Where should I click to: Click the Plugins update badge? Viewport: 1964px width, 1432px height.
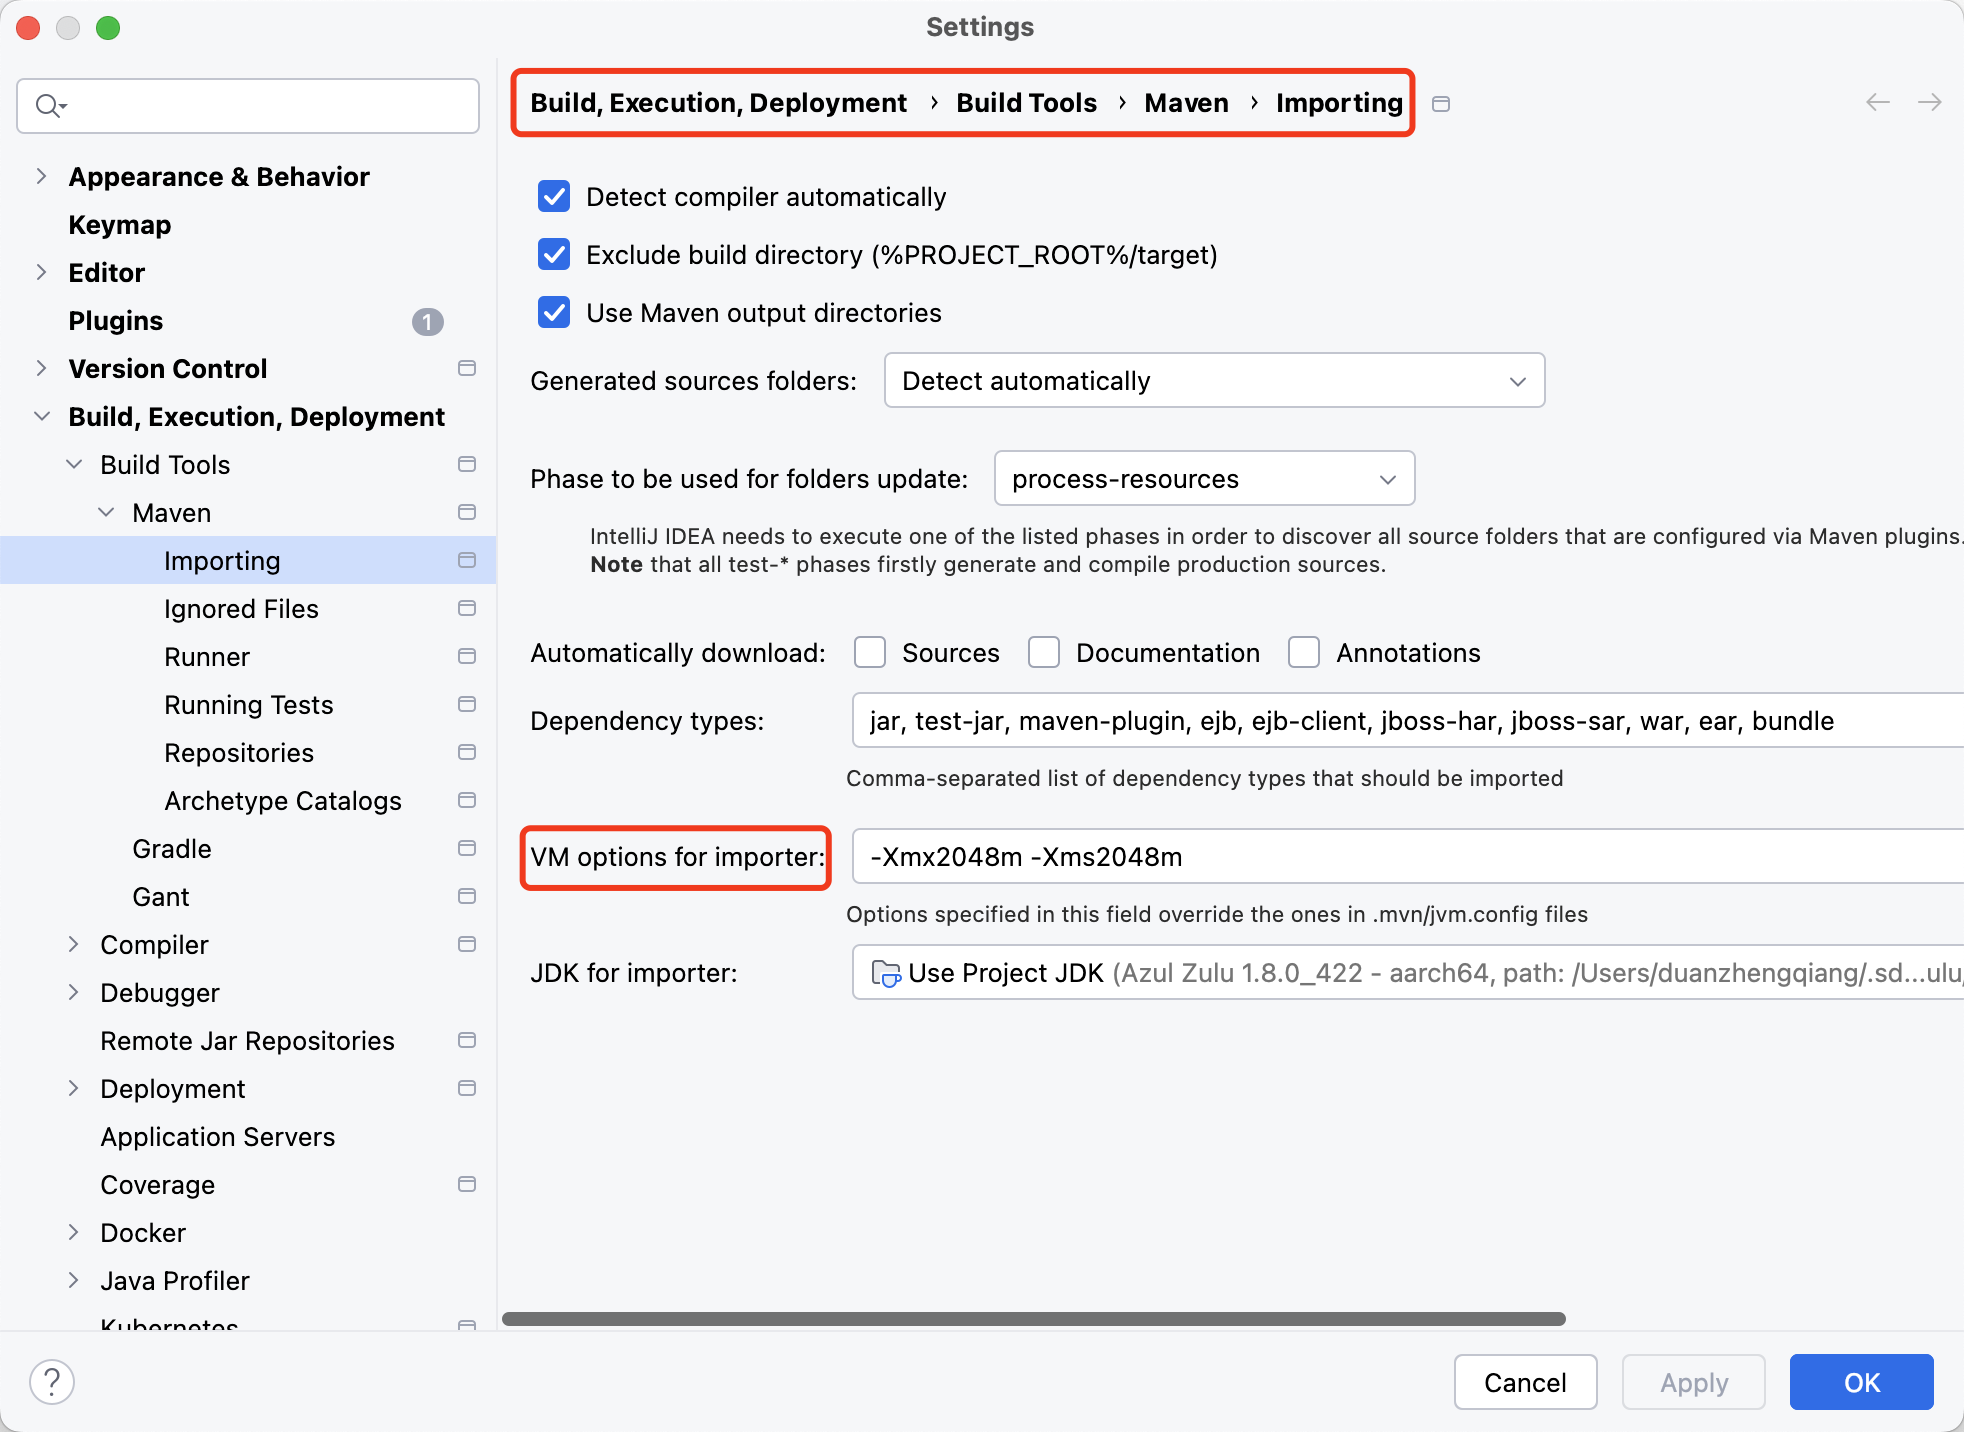427,321
